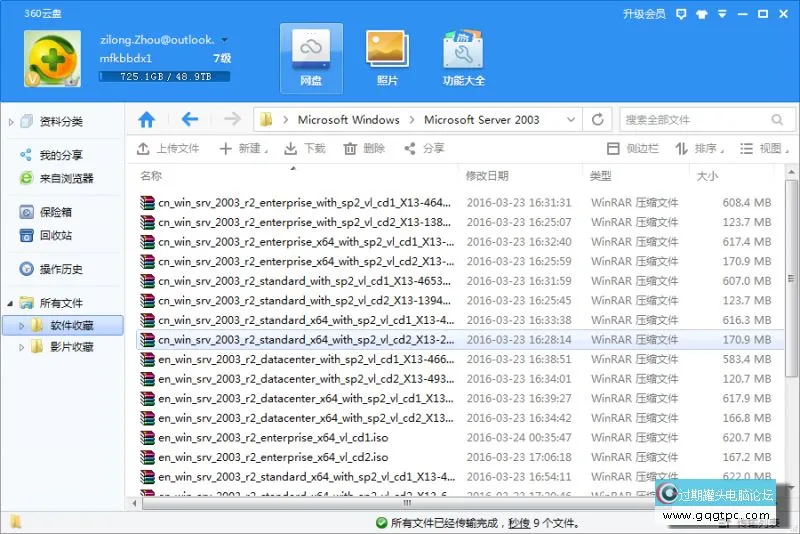Open the 视图 view dropdown
The width and height of the screenshot is (800, 534).
(x=764, y=148)
